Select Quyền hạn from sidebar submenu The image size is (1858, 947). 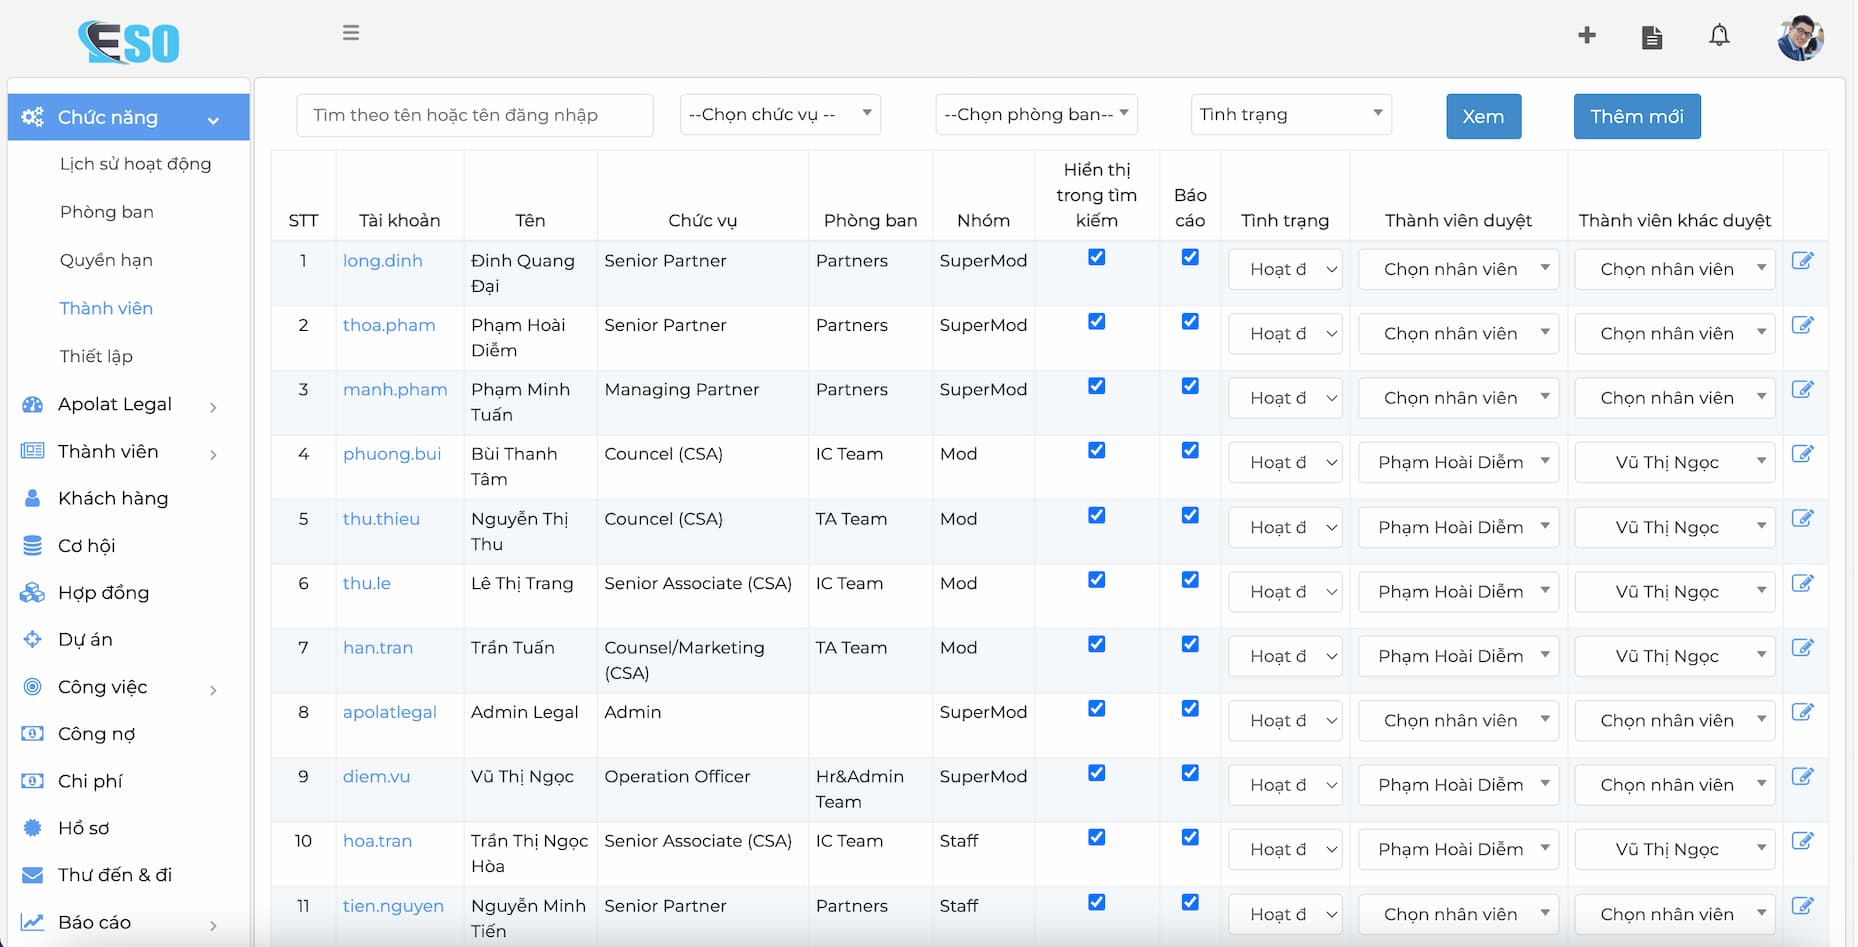coord(106,260)
